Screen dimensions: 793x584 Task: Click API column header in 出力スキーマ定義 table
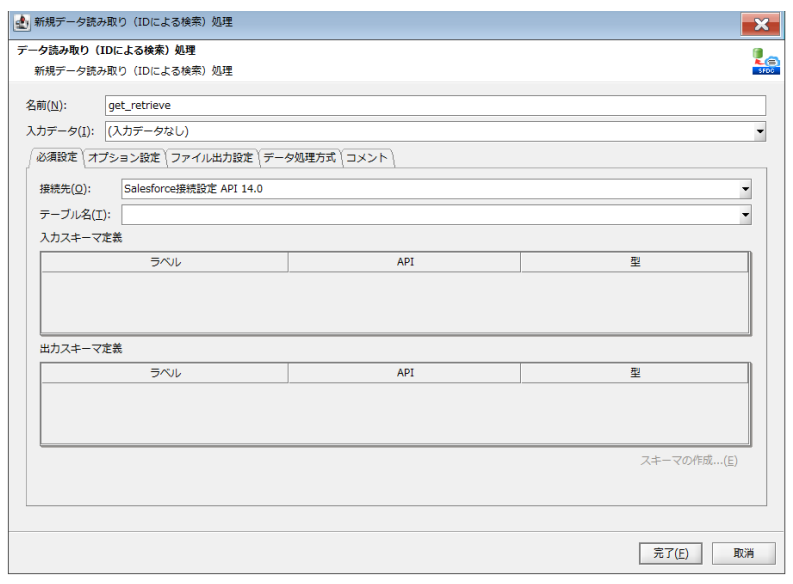405,373
